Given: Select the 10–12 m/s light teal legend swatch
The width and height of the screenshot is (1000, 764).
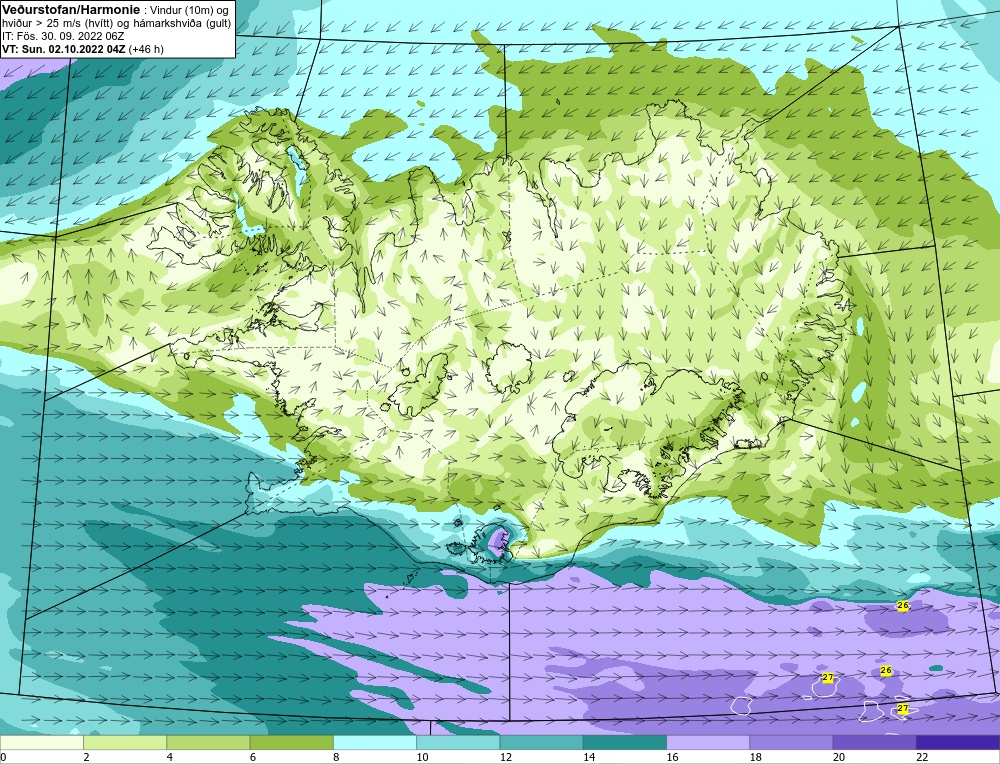Looking at the screenshot, I should coord(458,742).
